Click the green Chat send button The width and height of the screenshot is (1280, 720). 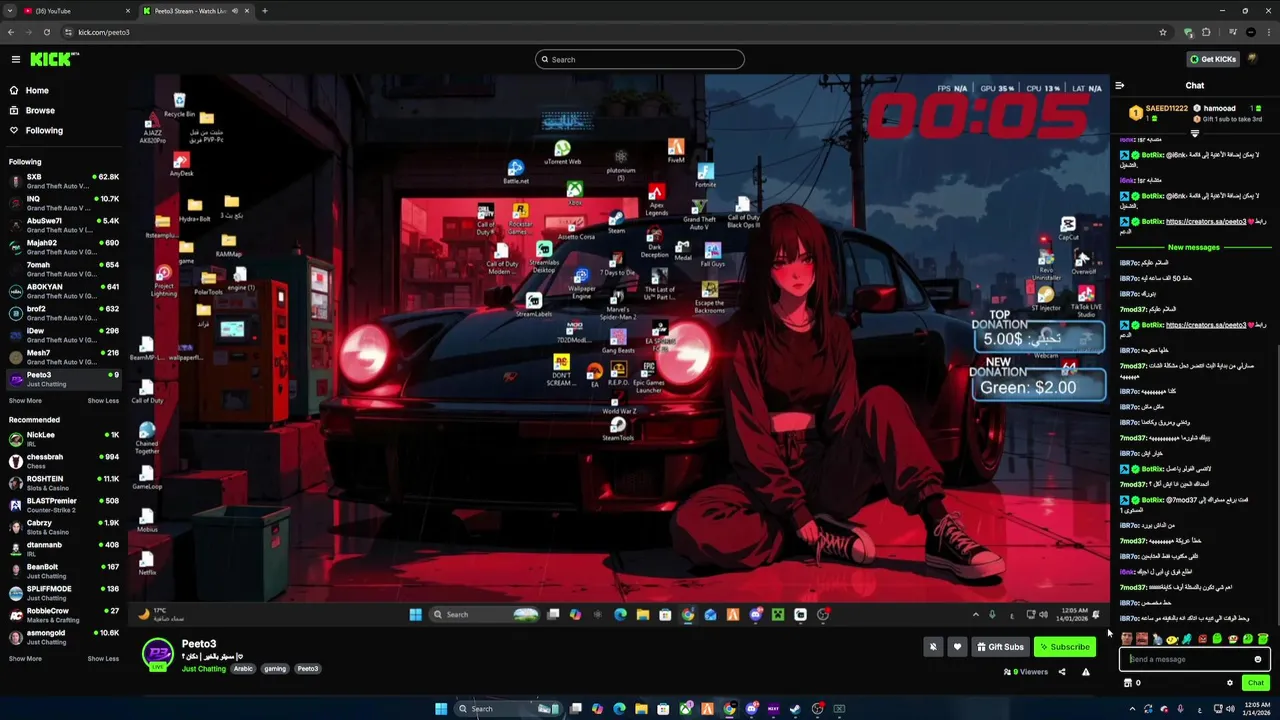[1256, 683]
